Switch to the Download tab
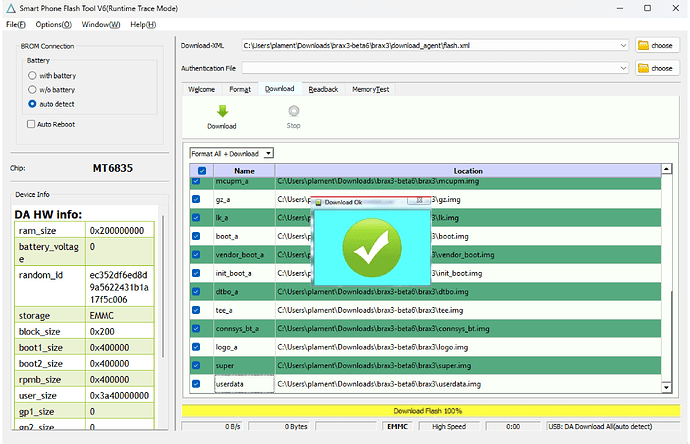The image size is (690, 444). (x=279, y=88)
